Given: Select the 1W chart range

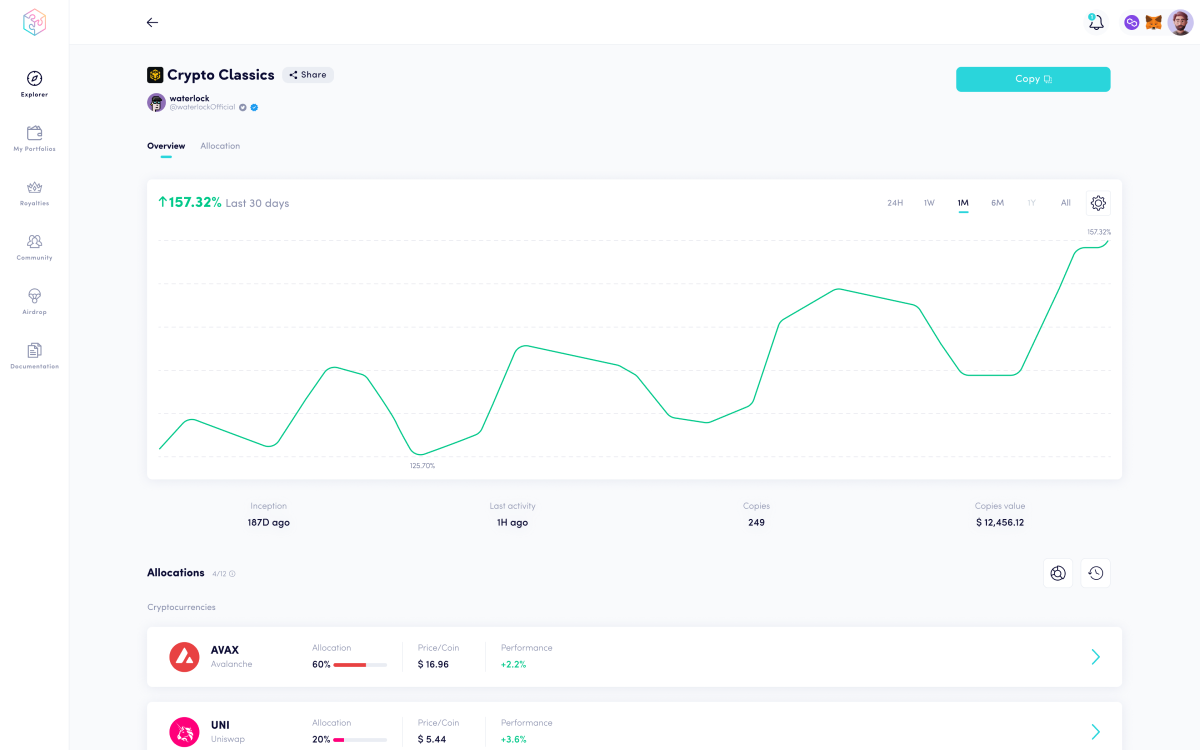Looking at the screenshot, I should coord(929,203).
